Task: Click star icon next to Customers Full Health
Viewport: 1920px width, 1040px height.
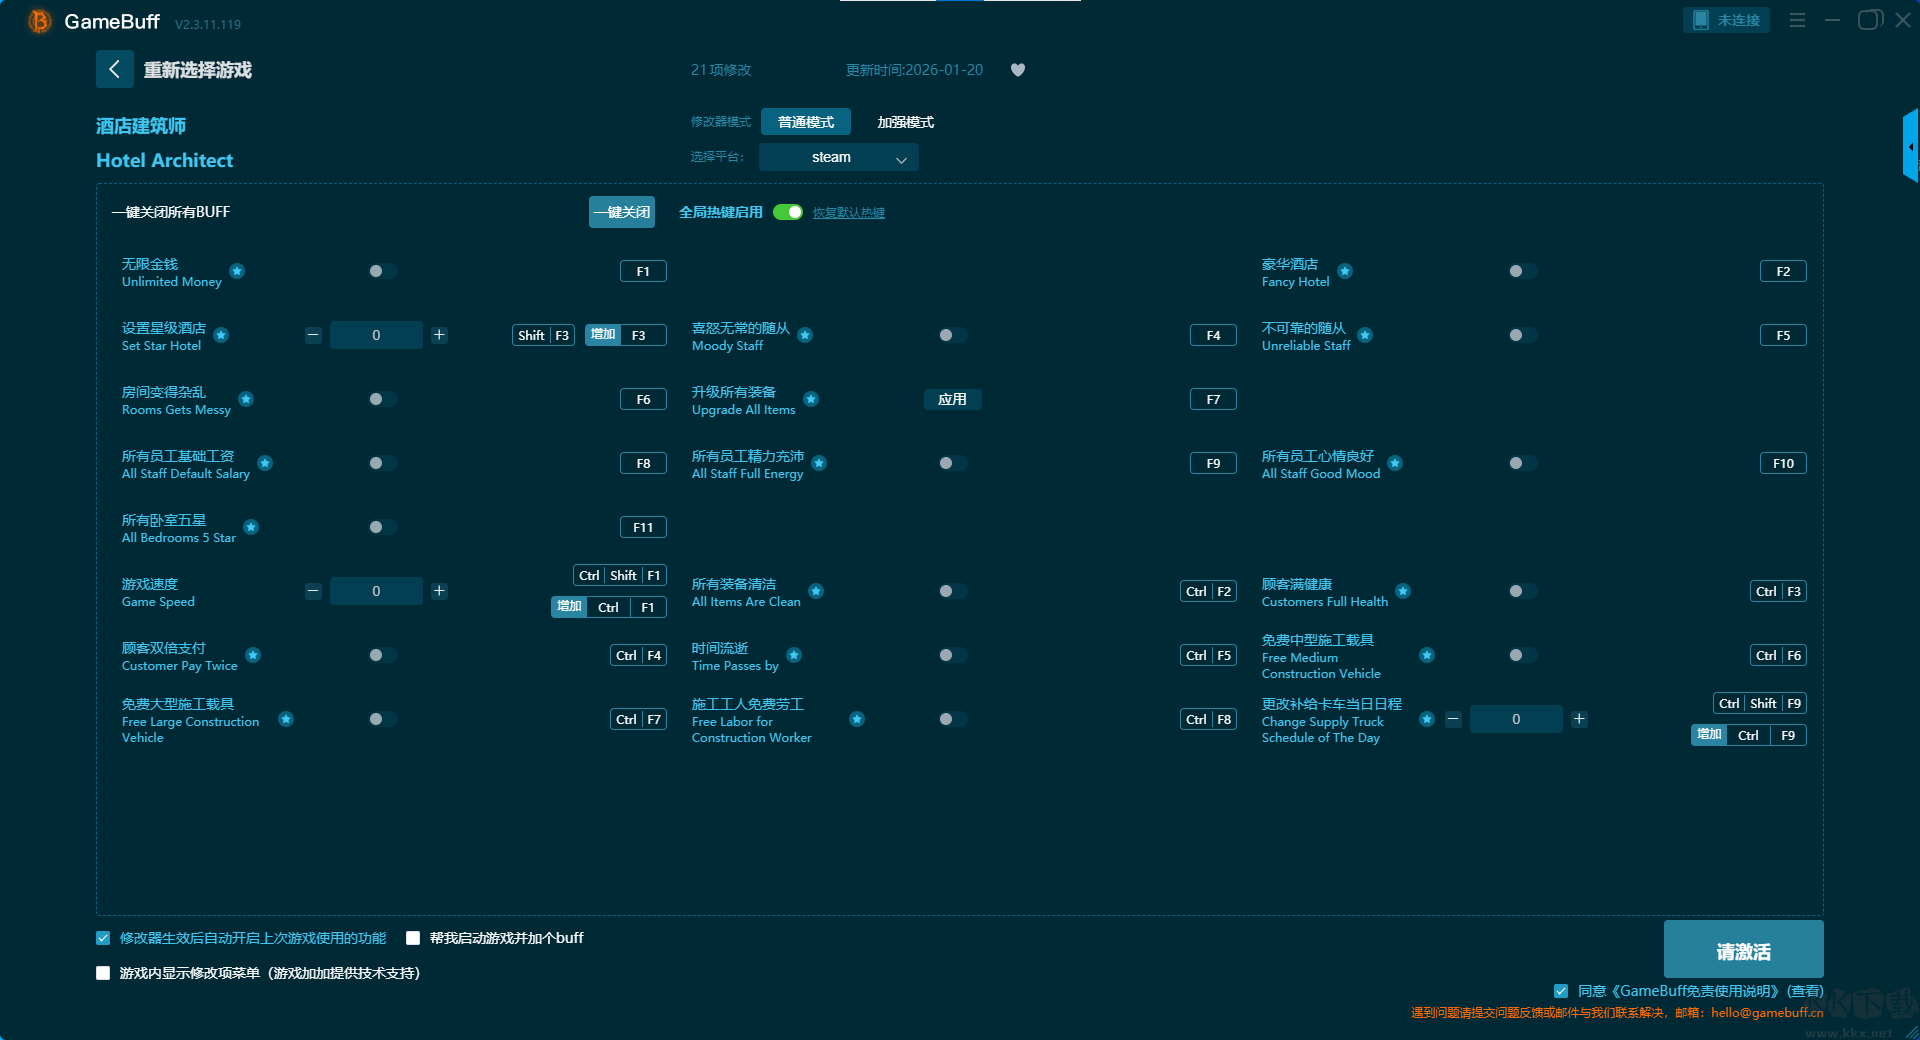Action: coord(1403,591)
